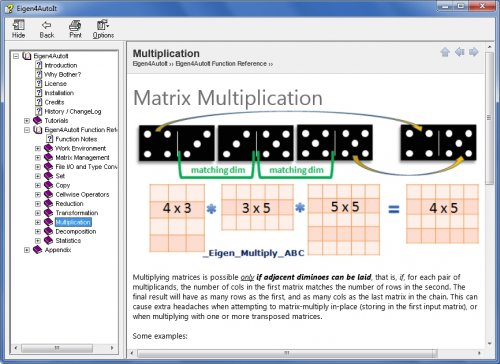Viewport: 500px width, 364px height.
Task: Open the Introduction topic
Action: (61, 65)
